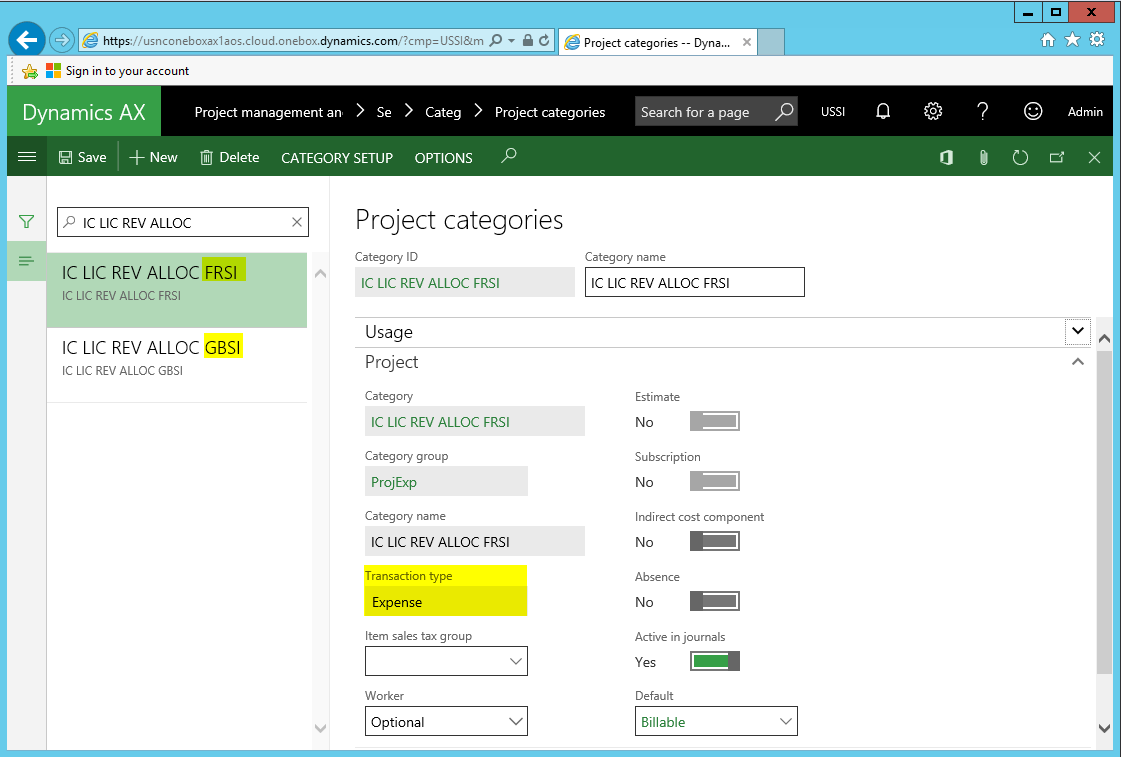The height and width of the screenshot is (757, 1121).
Task: Toggle the Indirect cost component switch
Action: click(x=714, y=542)
